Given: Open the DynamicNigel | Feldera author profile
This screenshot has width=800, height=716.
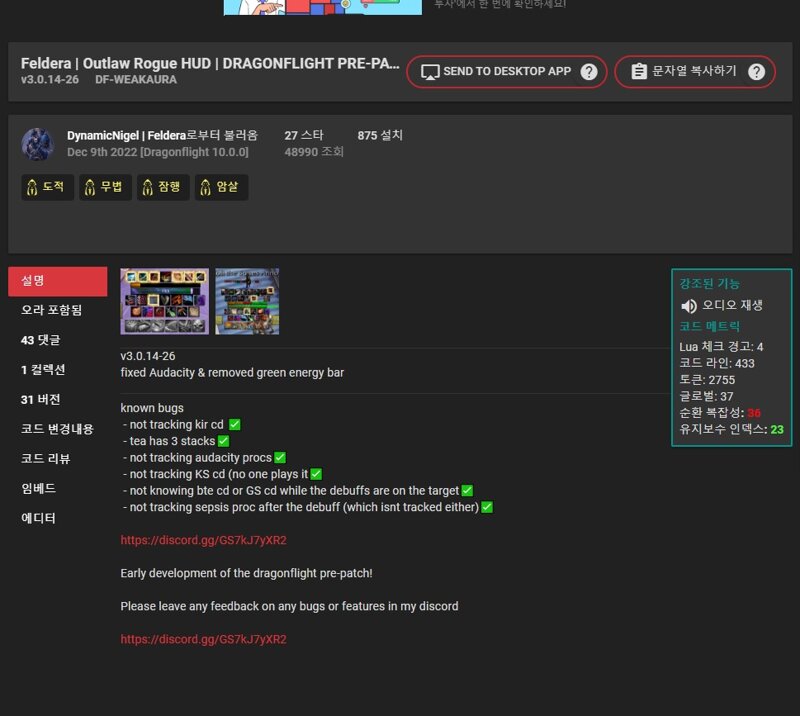Looking at the screenshot, I should click(127, 136).
